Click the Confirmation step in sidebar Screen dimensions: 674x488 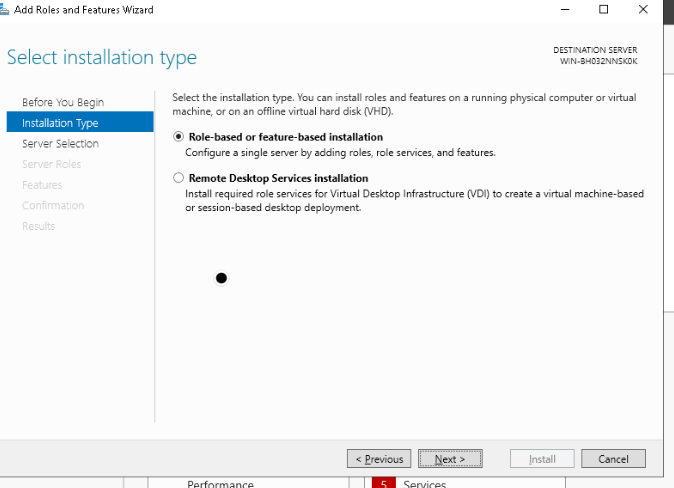[53, 205]
